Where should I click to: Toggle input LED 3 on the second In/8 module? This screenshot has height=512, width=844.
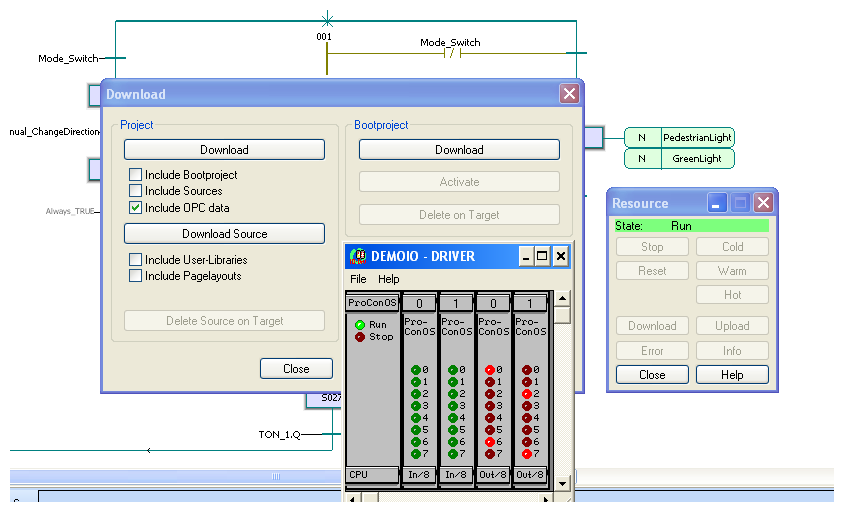452,406
